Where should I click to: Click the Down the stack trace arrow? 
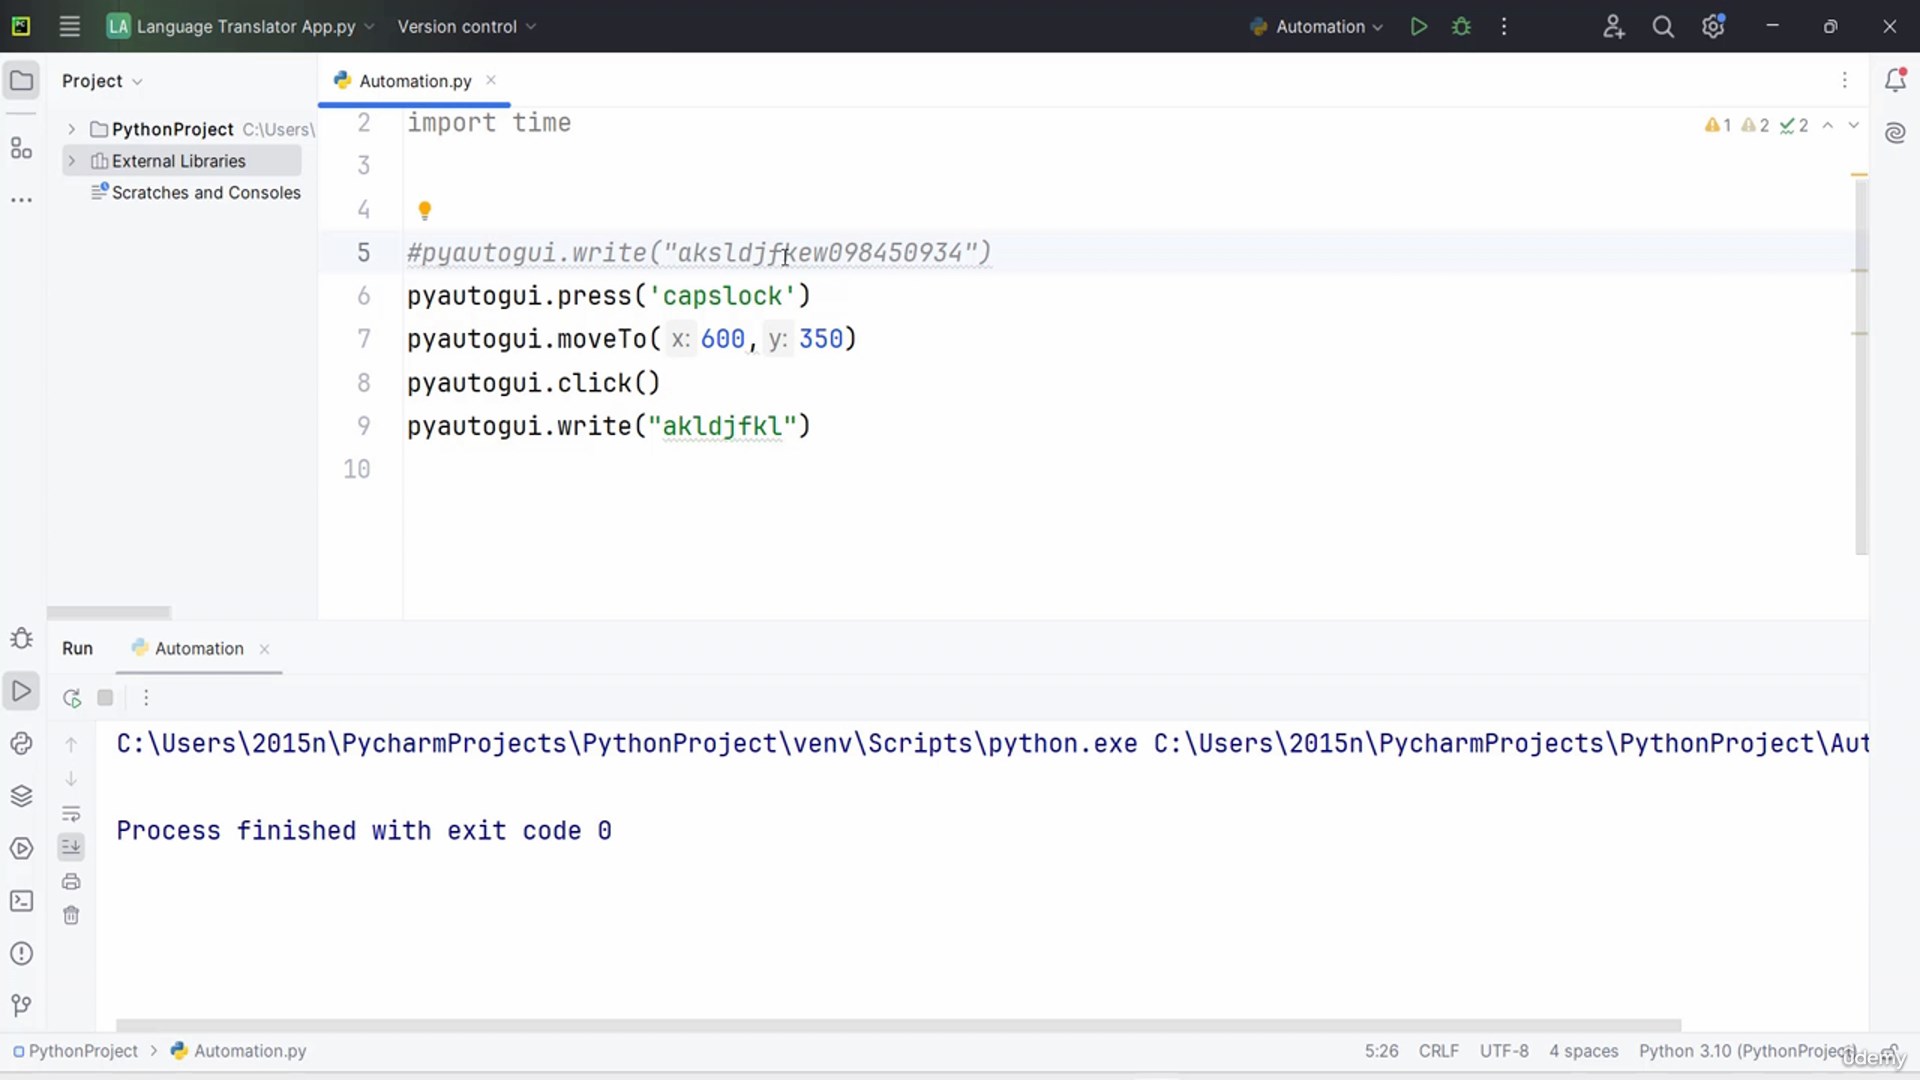[71, 778]
